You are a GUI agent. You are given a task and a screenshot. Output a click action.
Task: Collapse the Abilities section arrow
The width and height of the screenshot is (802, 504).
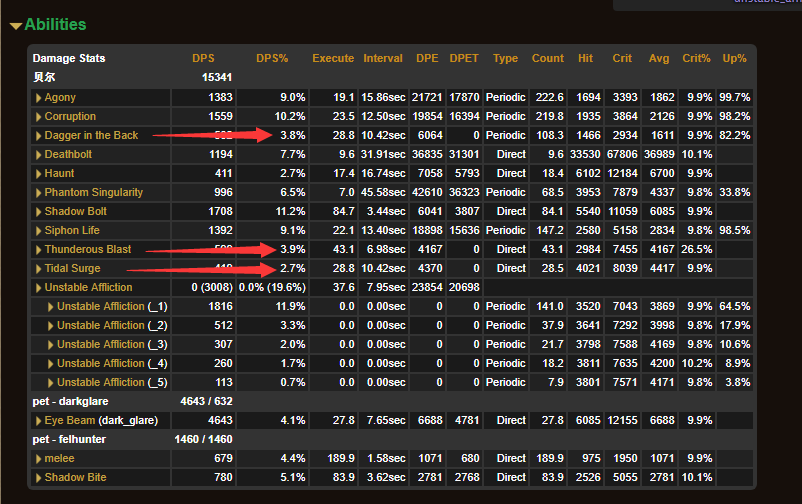pyautogui.click(x=15, y=25)
